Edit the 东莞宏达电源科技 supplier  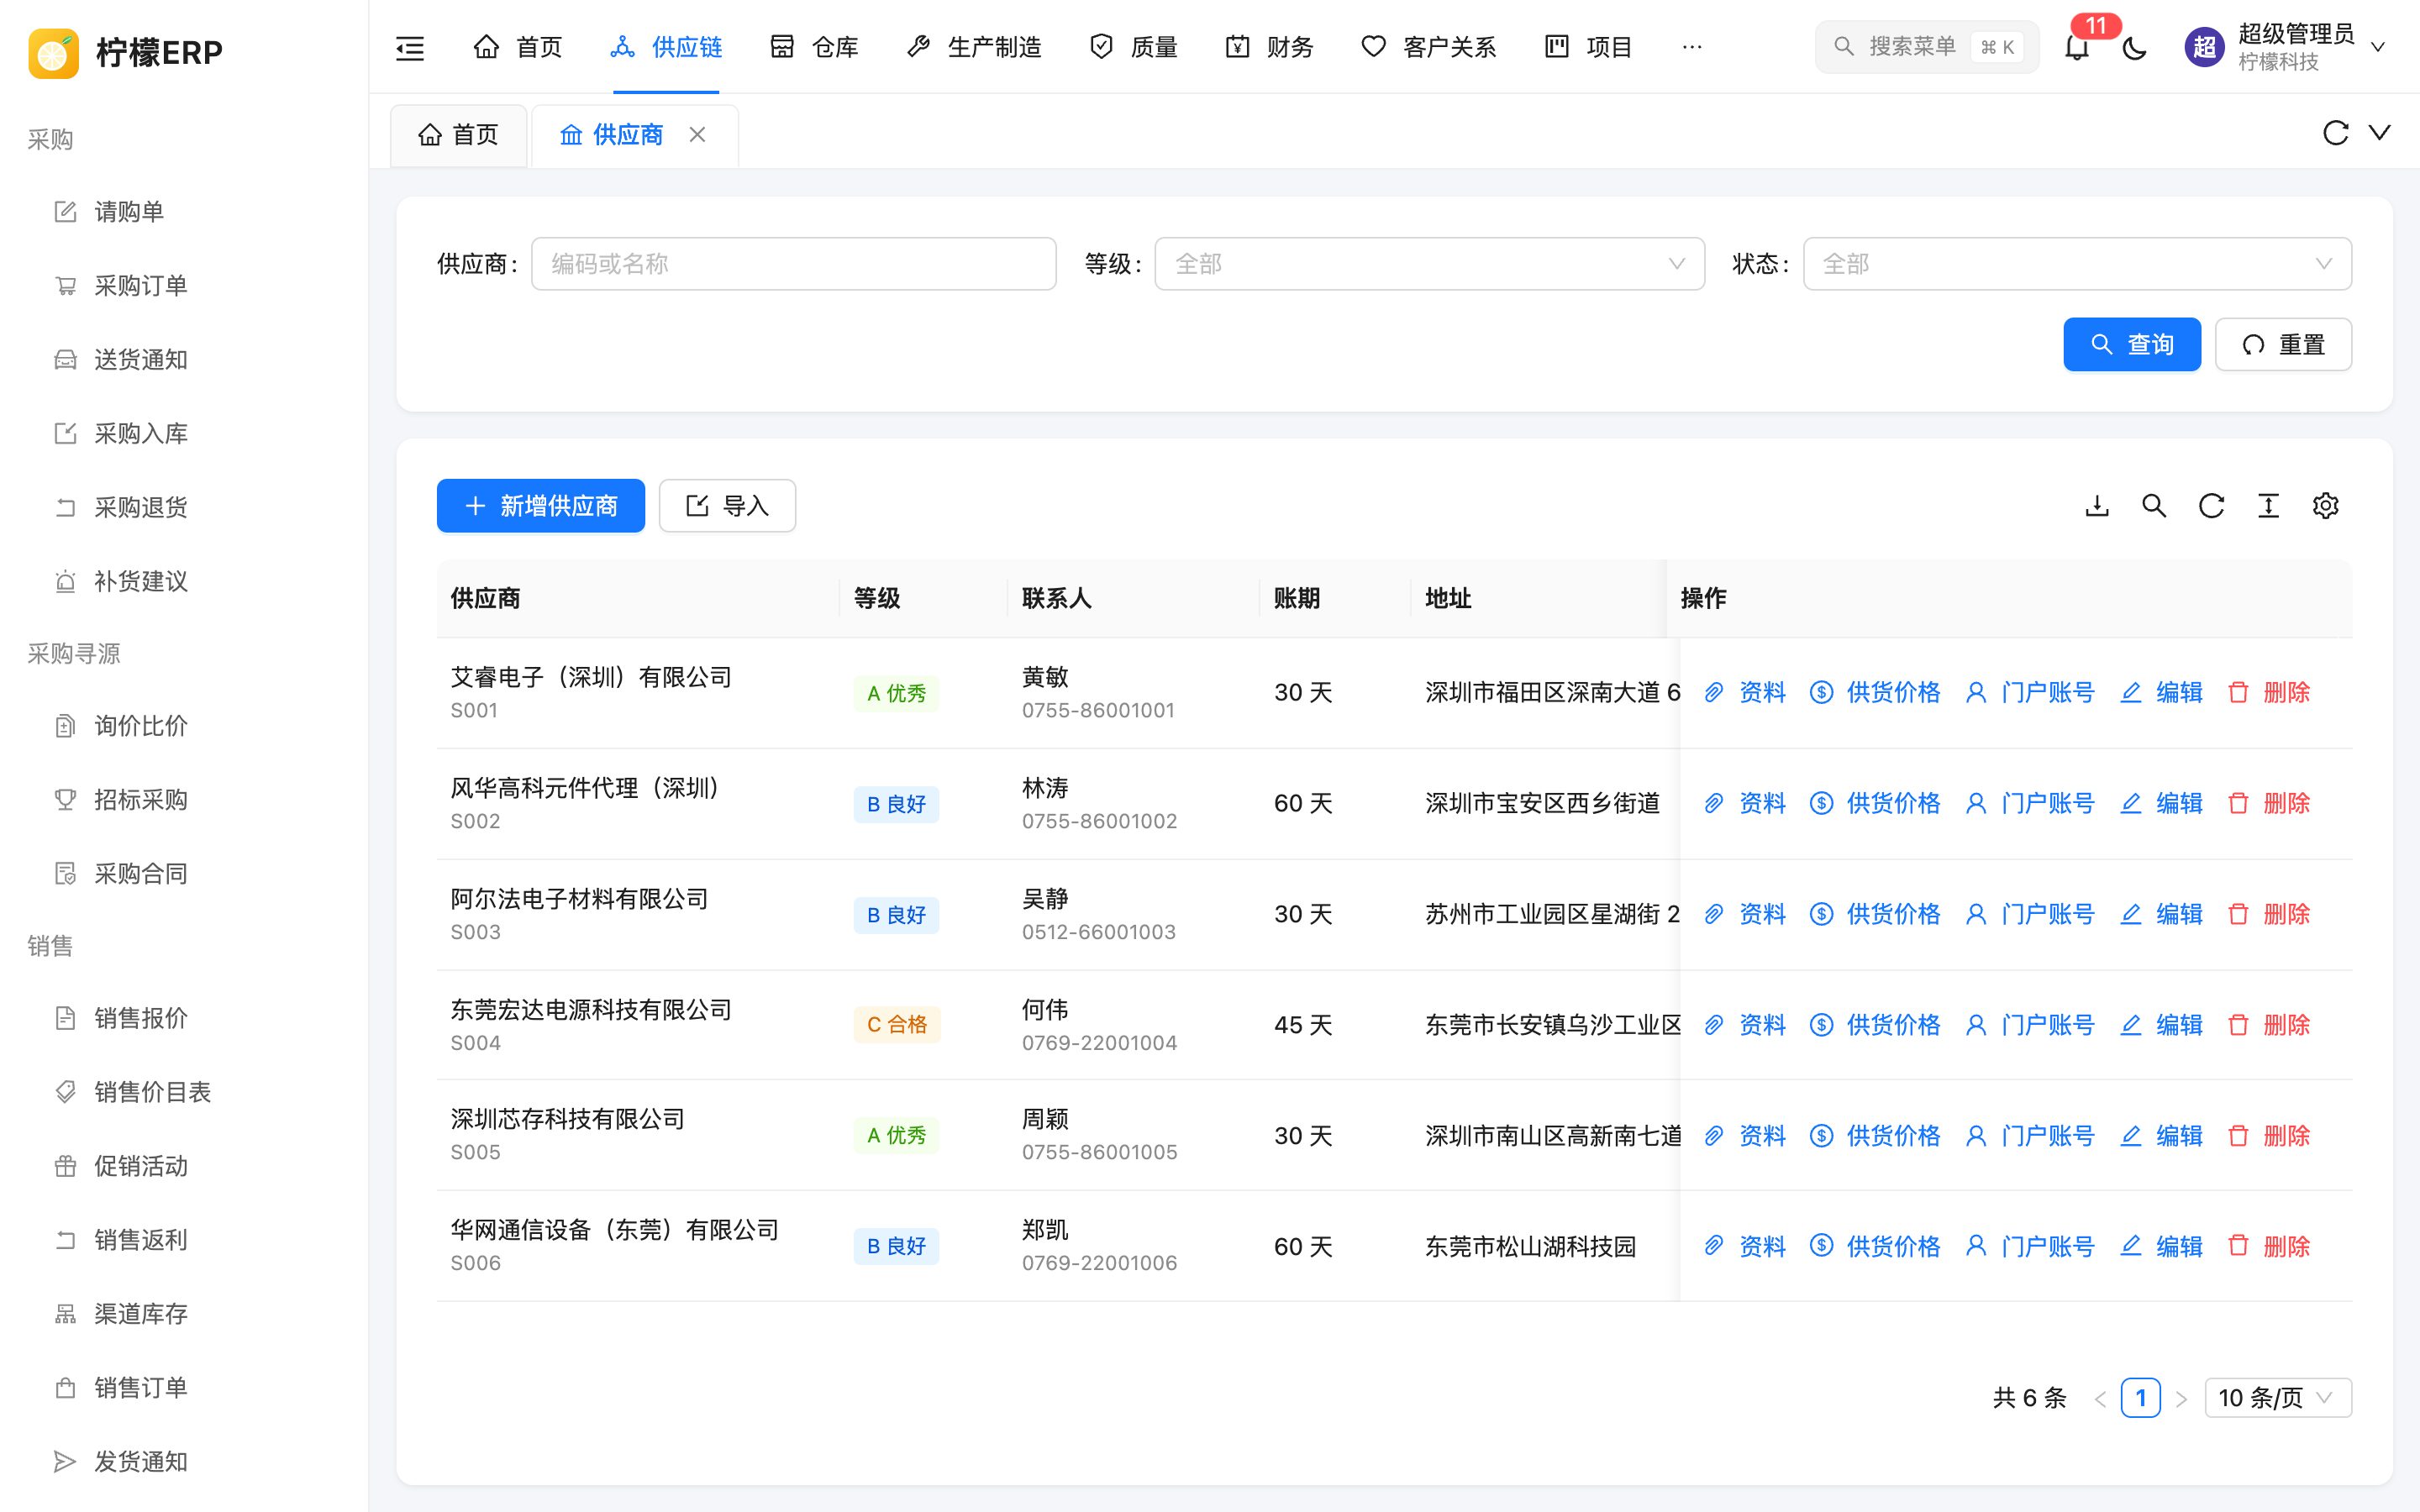click(2161, 1025)
